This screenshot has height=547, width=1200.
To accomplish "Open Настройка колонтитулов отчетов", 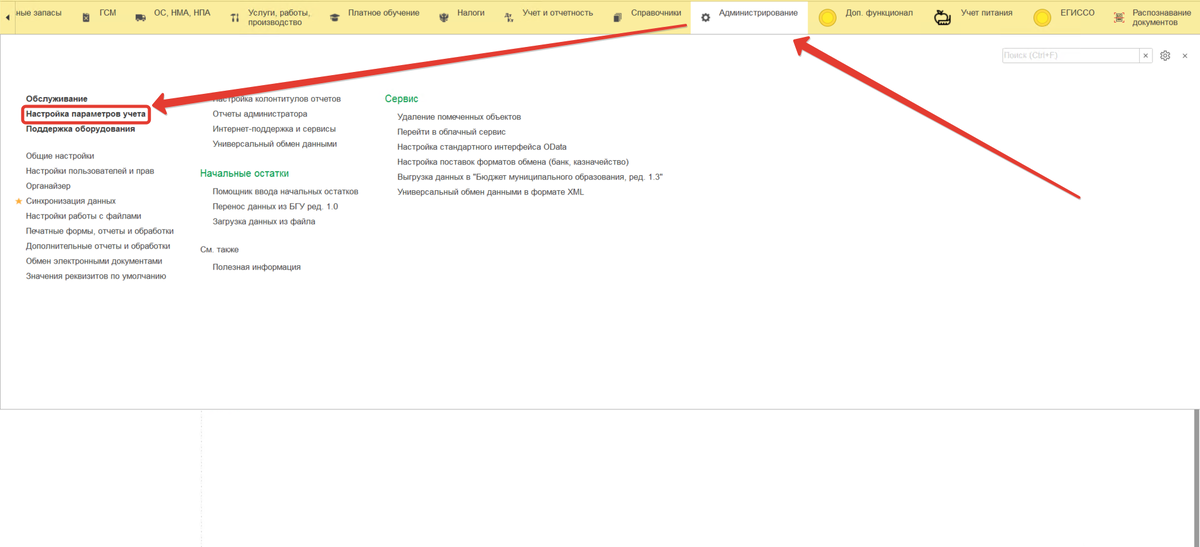I will [277, 99].
